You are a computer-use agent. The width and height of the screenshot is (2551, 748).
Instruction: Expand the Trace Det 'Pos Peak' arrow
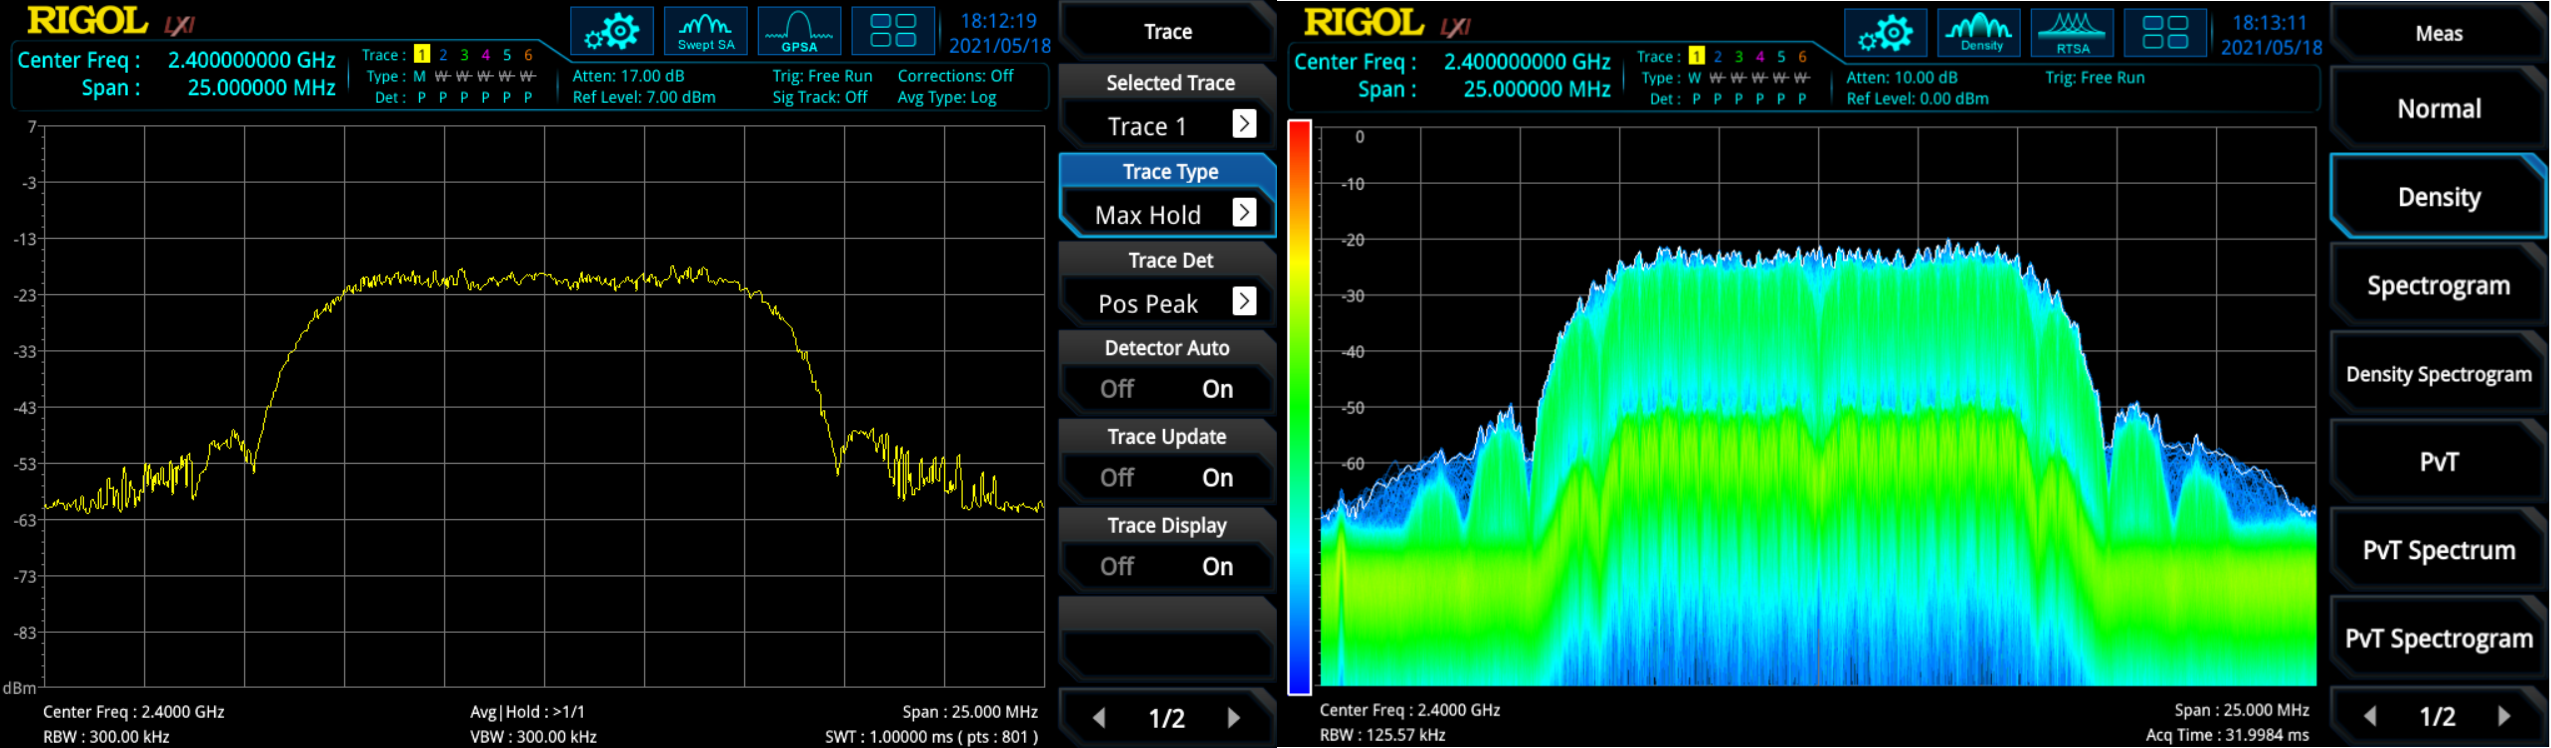pyautogui.click(x=1244, y=301)
